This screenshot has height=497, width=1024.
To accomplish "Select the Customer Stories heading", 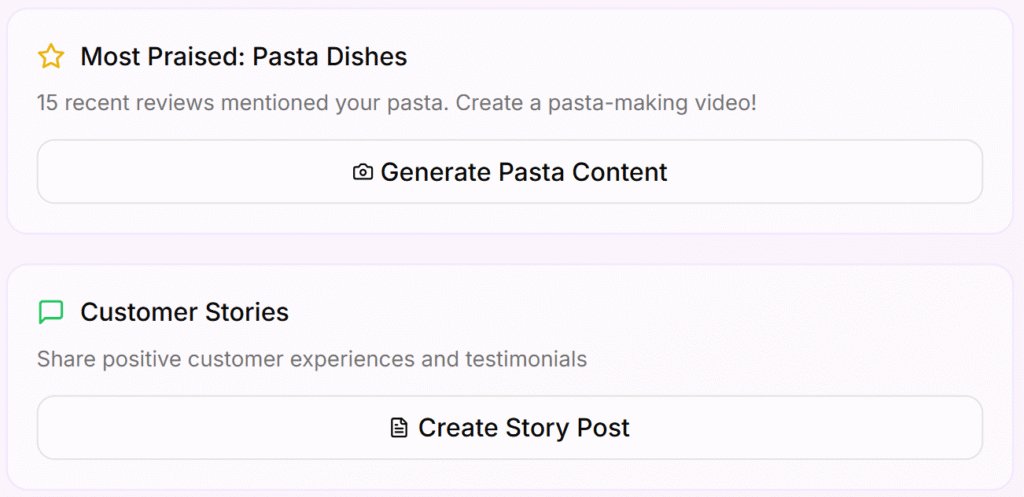I will point(184,313).
